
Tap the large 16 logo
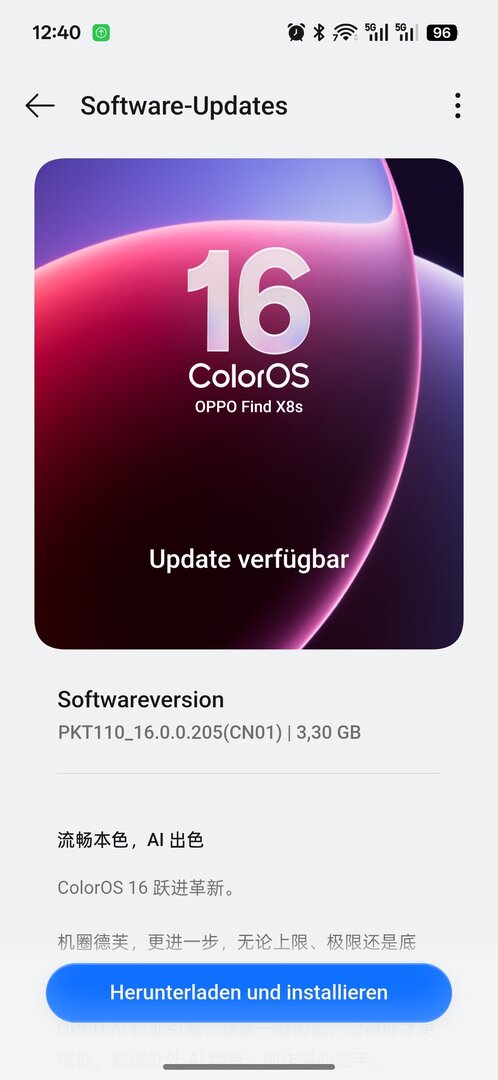[249, 300]
